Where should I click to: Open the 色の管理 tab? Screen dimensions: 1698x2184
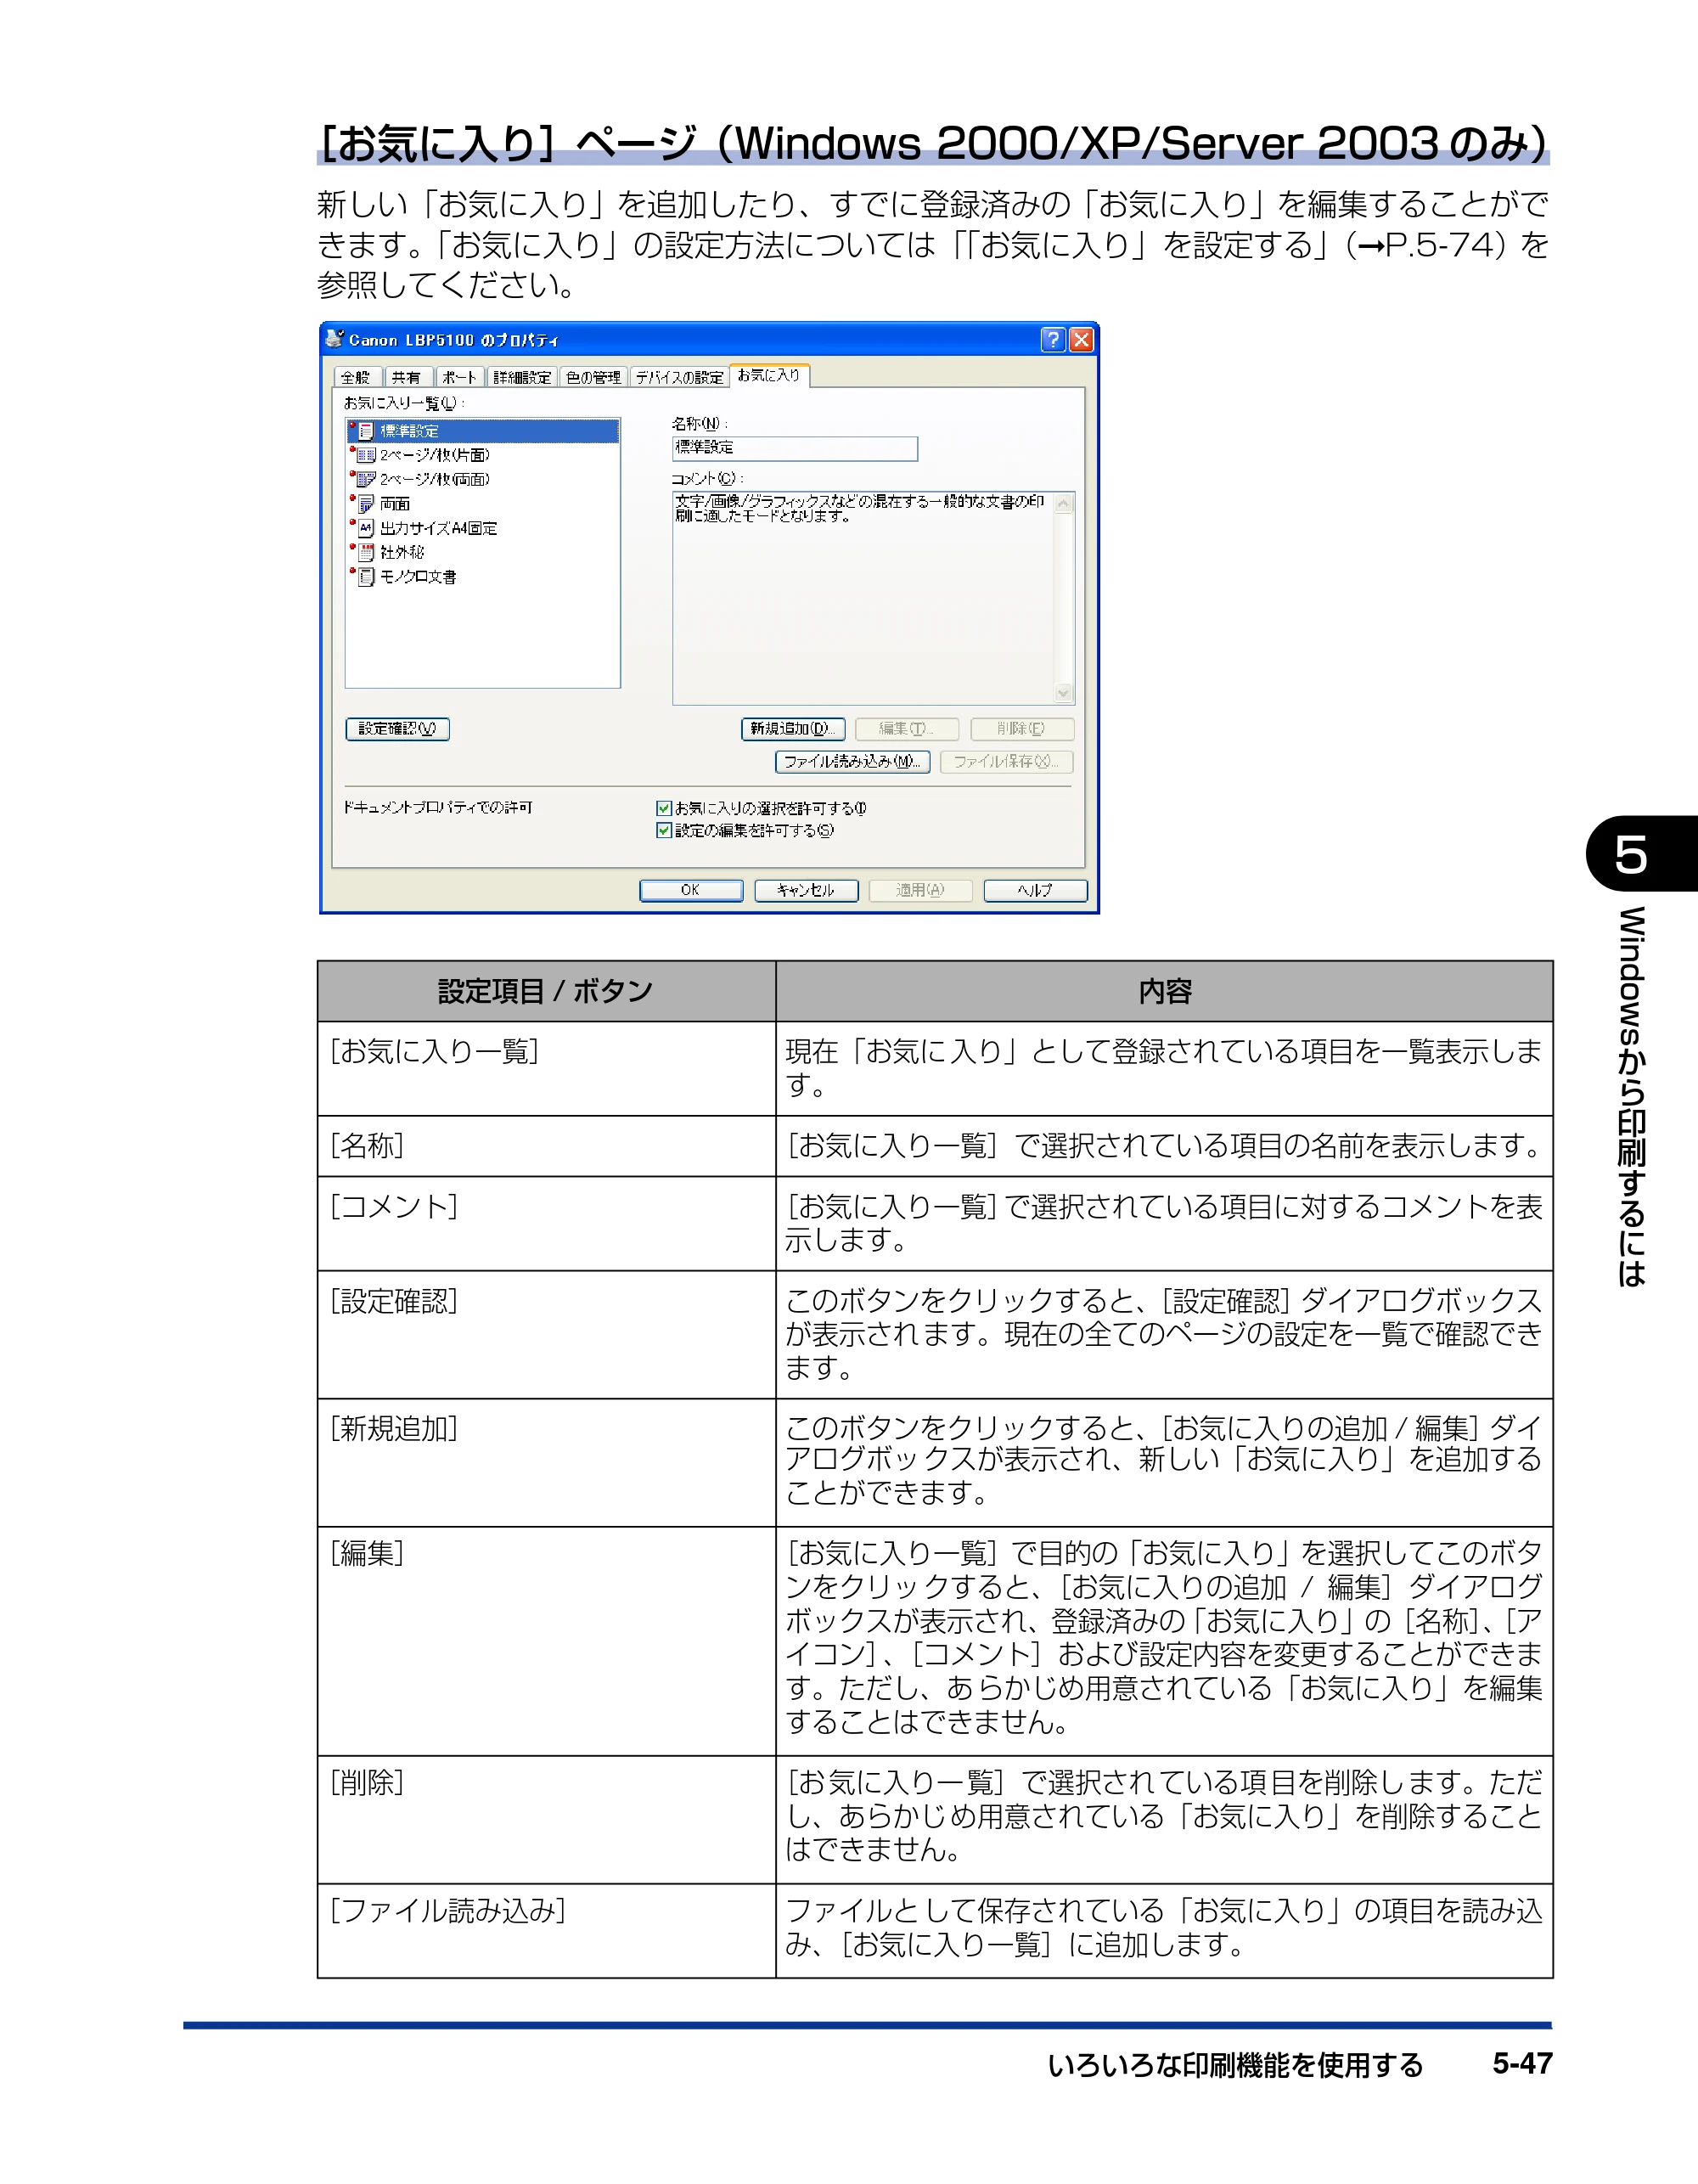(x=593, y=377)
